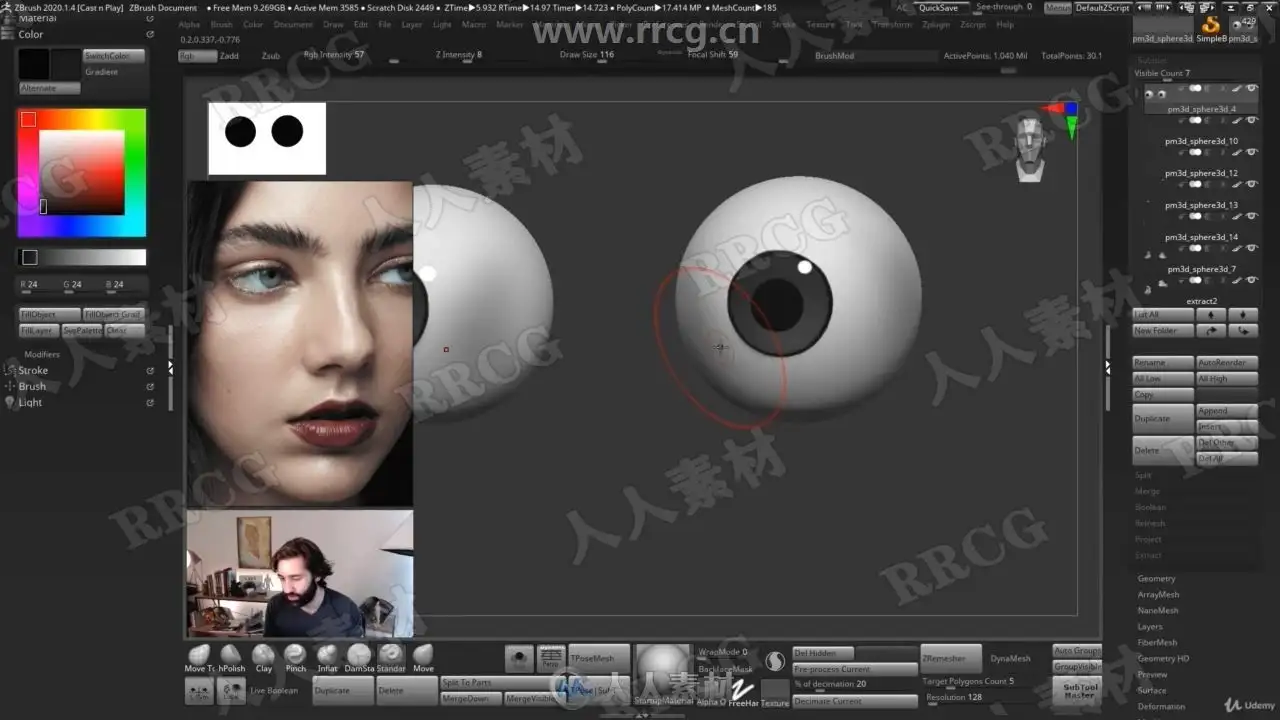Toggle visibility eye of pm3d_sphere3d_12

click(x=1251, y=152)
